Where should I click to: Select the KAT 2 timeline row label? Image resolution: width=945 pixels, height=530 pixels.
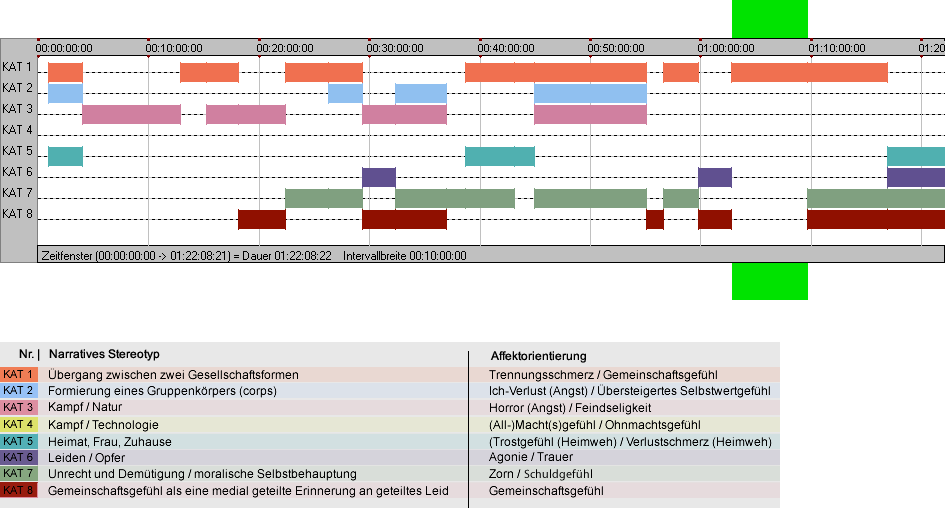click(x=17, y=88)
